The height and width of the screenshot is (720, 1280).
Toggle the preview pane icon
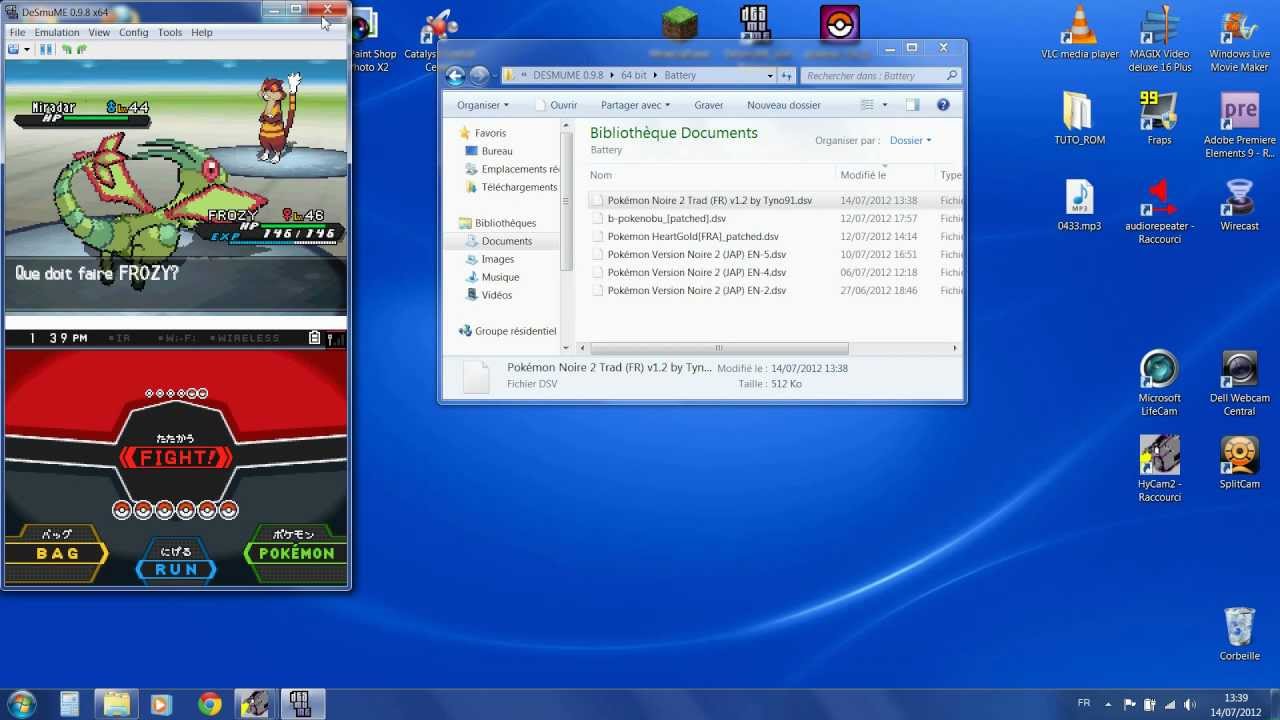click(x=912, y=105)
